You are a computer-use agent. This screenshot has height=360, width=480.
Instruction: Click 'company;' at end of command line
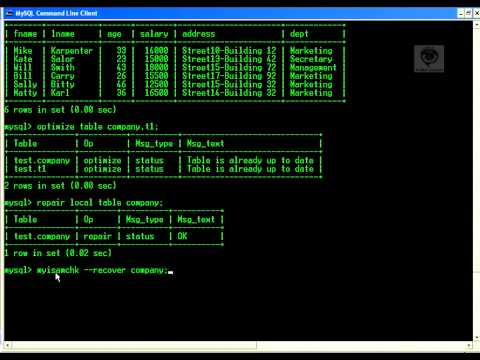pyautogui.click(x=149, y=270)
